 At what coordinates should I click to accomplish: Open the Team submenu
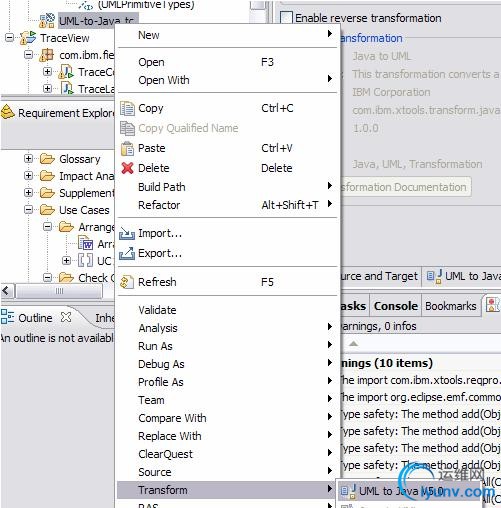(x=227, y=400)
